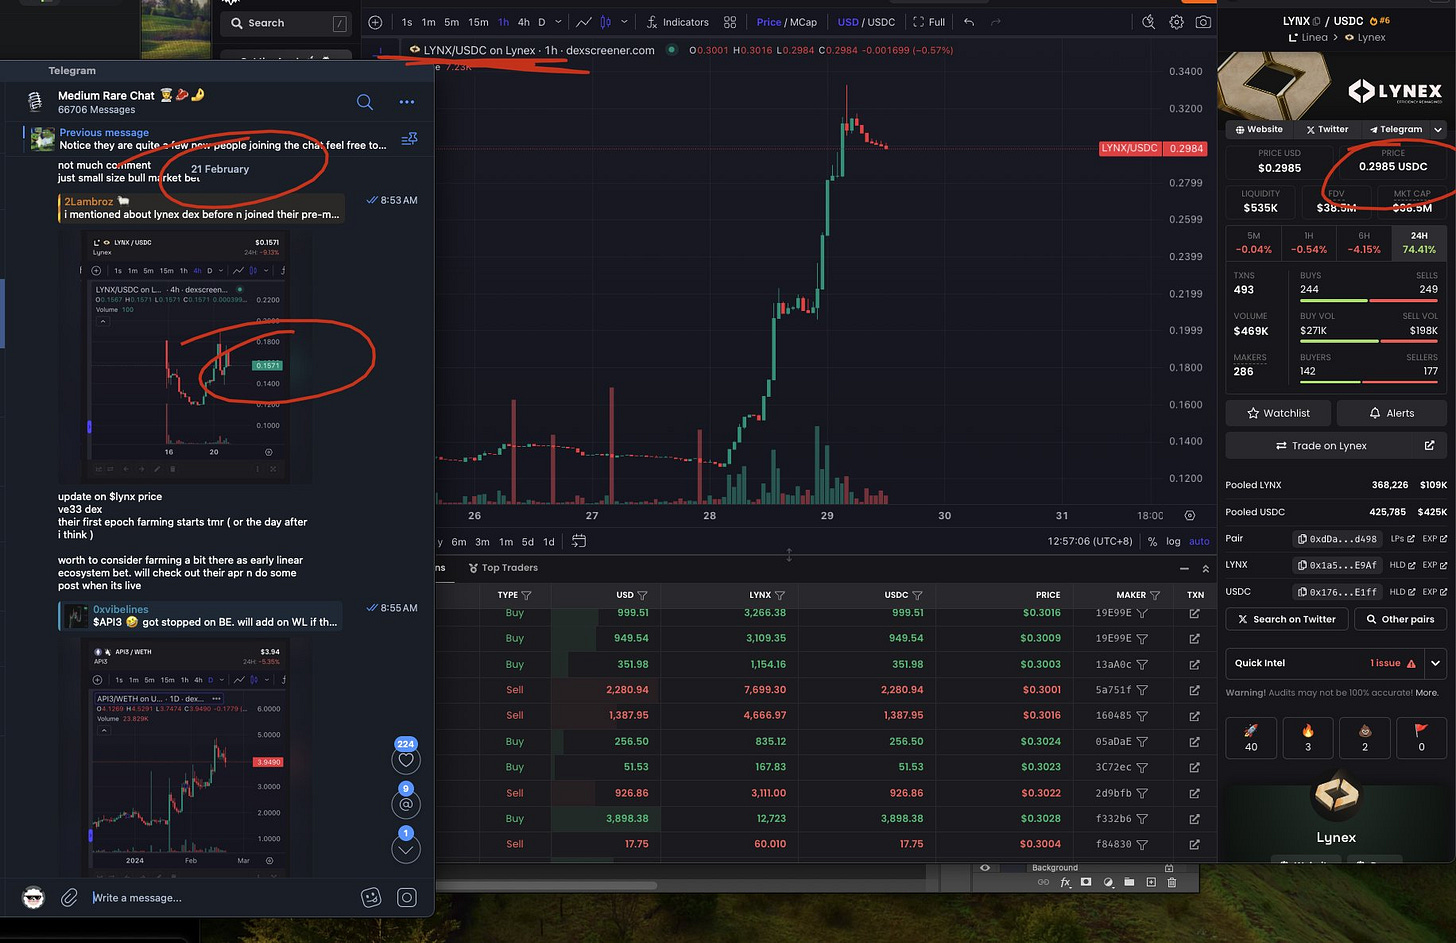Click the quick search magnifier chart icon
The image size is (1456, 943).
click(x=1149, y=22)
